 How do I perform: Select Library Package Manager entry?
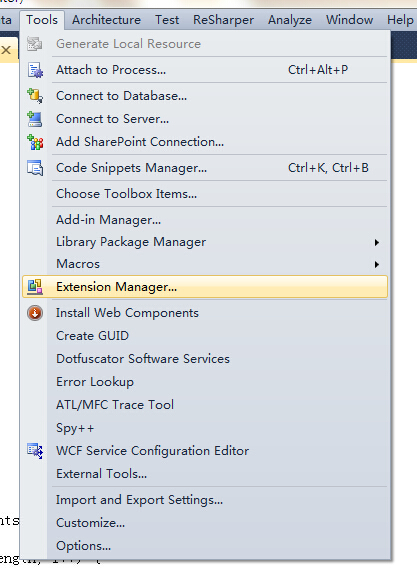click(x=205, y=242)
